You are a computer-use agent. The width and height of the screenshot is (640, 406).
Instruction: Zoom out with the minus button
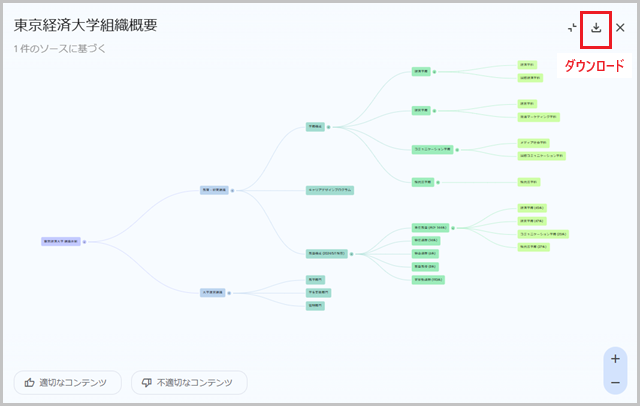615,382
